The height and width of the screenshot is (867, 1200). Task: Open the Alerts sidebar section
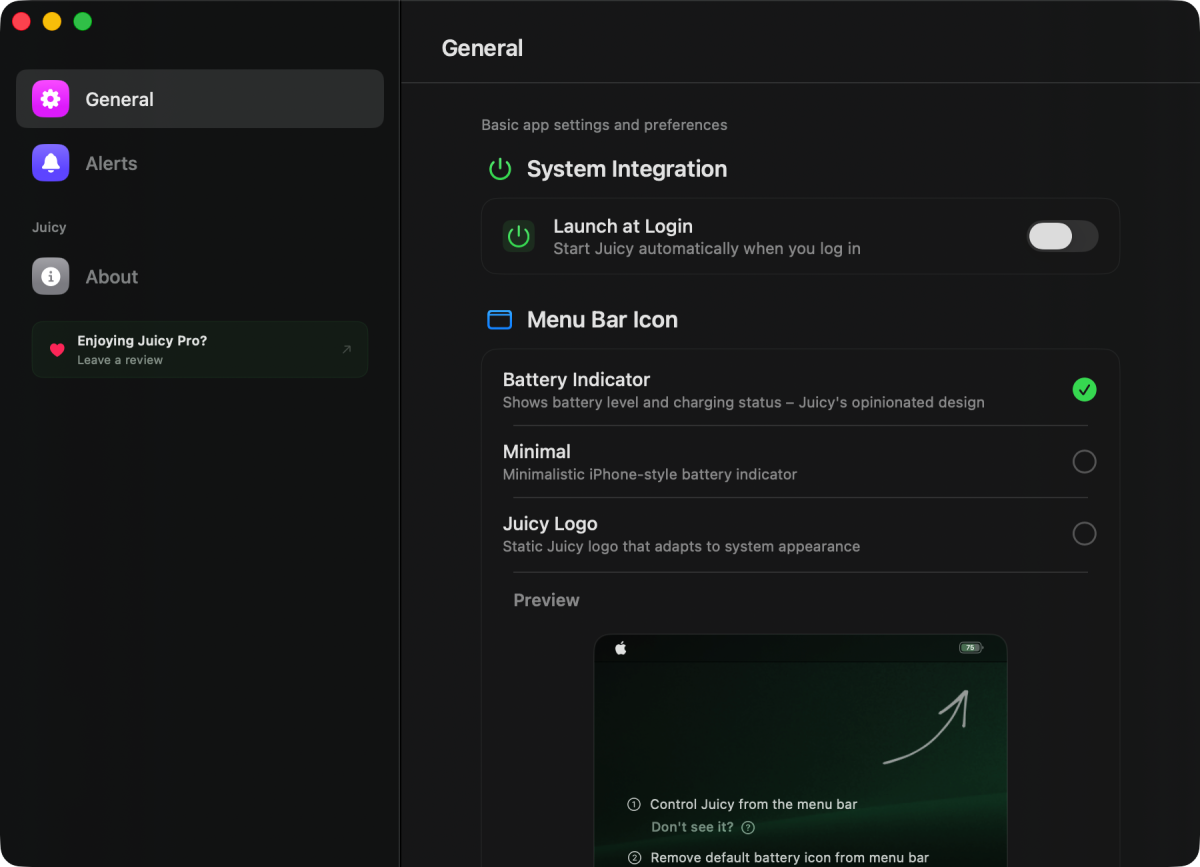pos(111,163)
